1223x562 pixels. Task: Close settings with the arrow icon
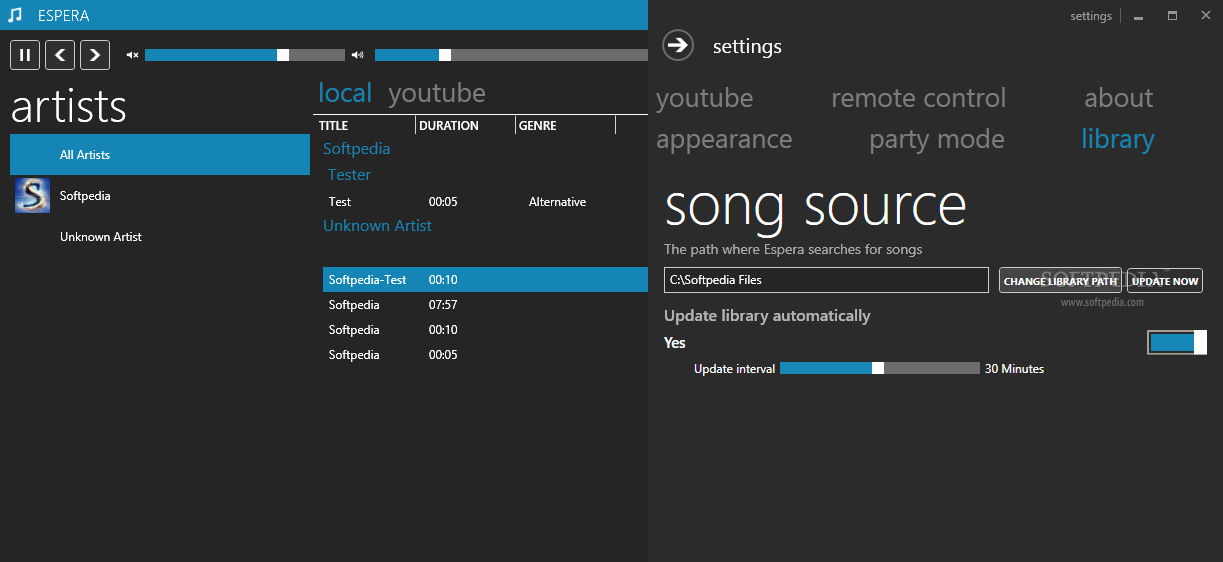click(x=678, y=45)
